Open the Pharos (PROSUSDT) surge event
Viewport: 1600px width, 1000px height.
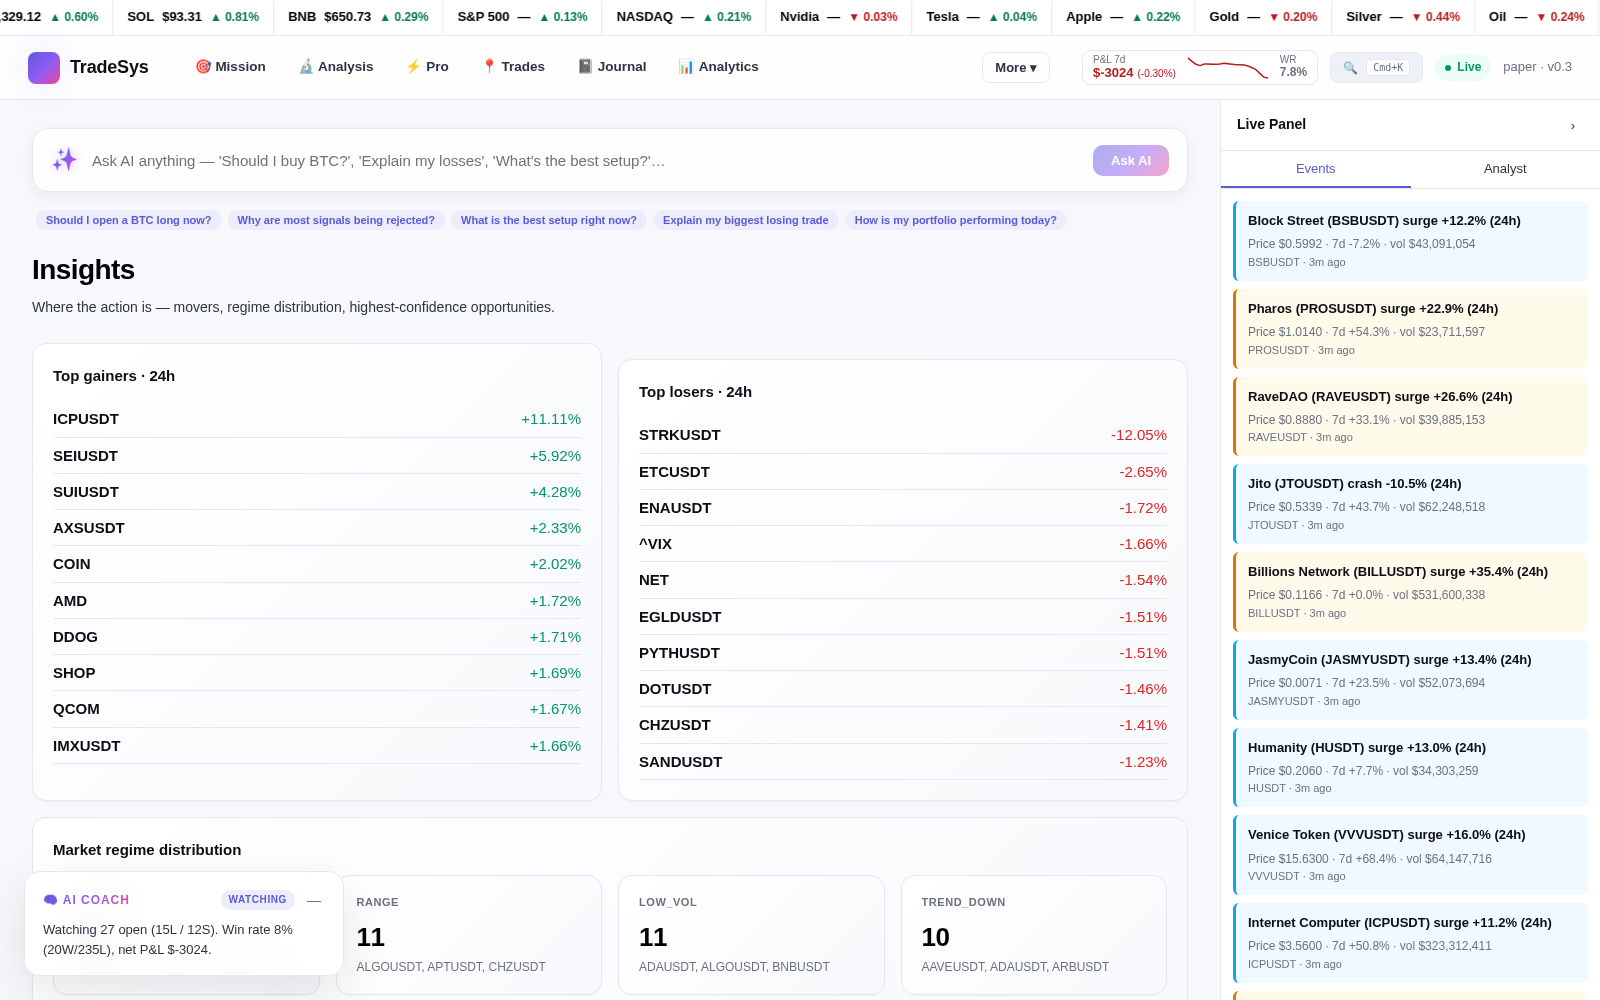point(1410,329)
